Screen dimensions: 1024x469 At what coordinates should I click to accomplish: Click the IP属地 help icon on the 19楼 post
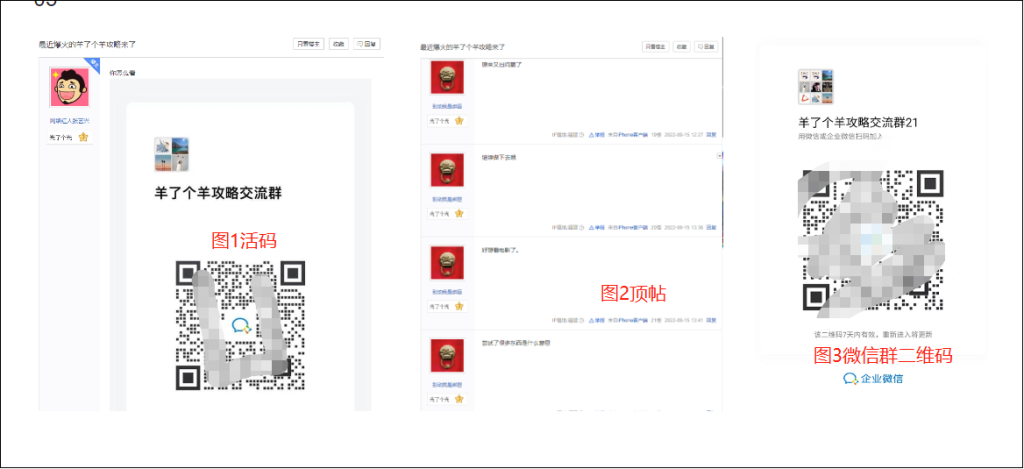click(x=582, y=135)
